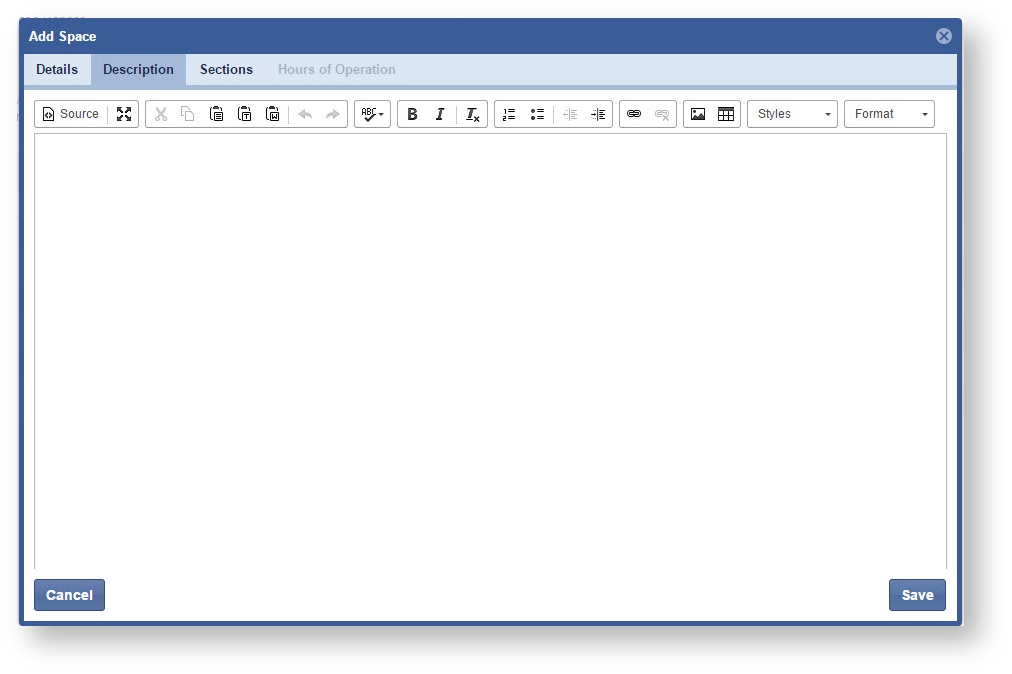
Task: Switch to the Sections tab
Action: tap(226, 69)
